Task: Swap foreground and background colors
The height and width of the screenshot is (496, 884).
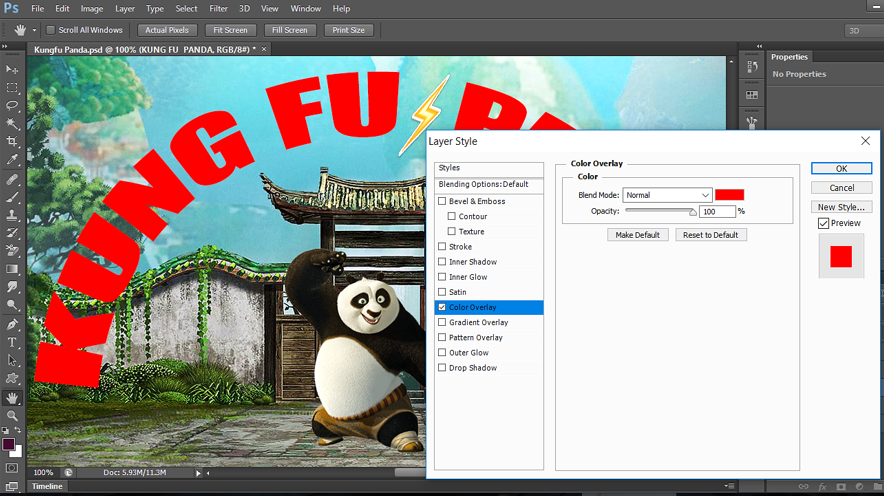Action: point(18,430)
